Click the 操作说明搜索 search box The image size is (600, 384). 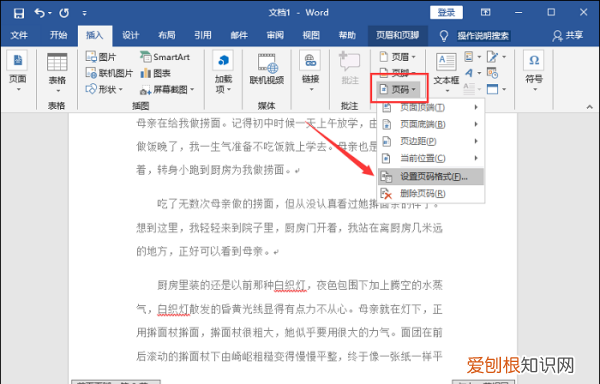(483, 36)
